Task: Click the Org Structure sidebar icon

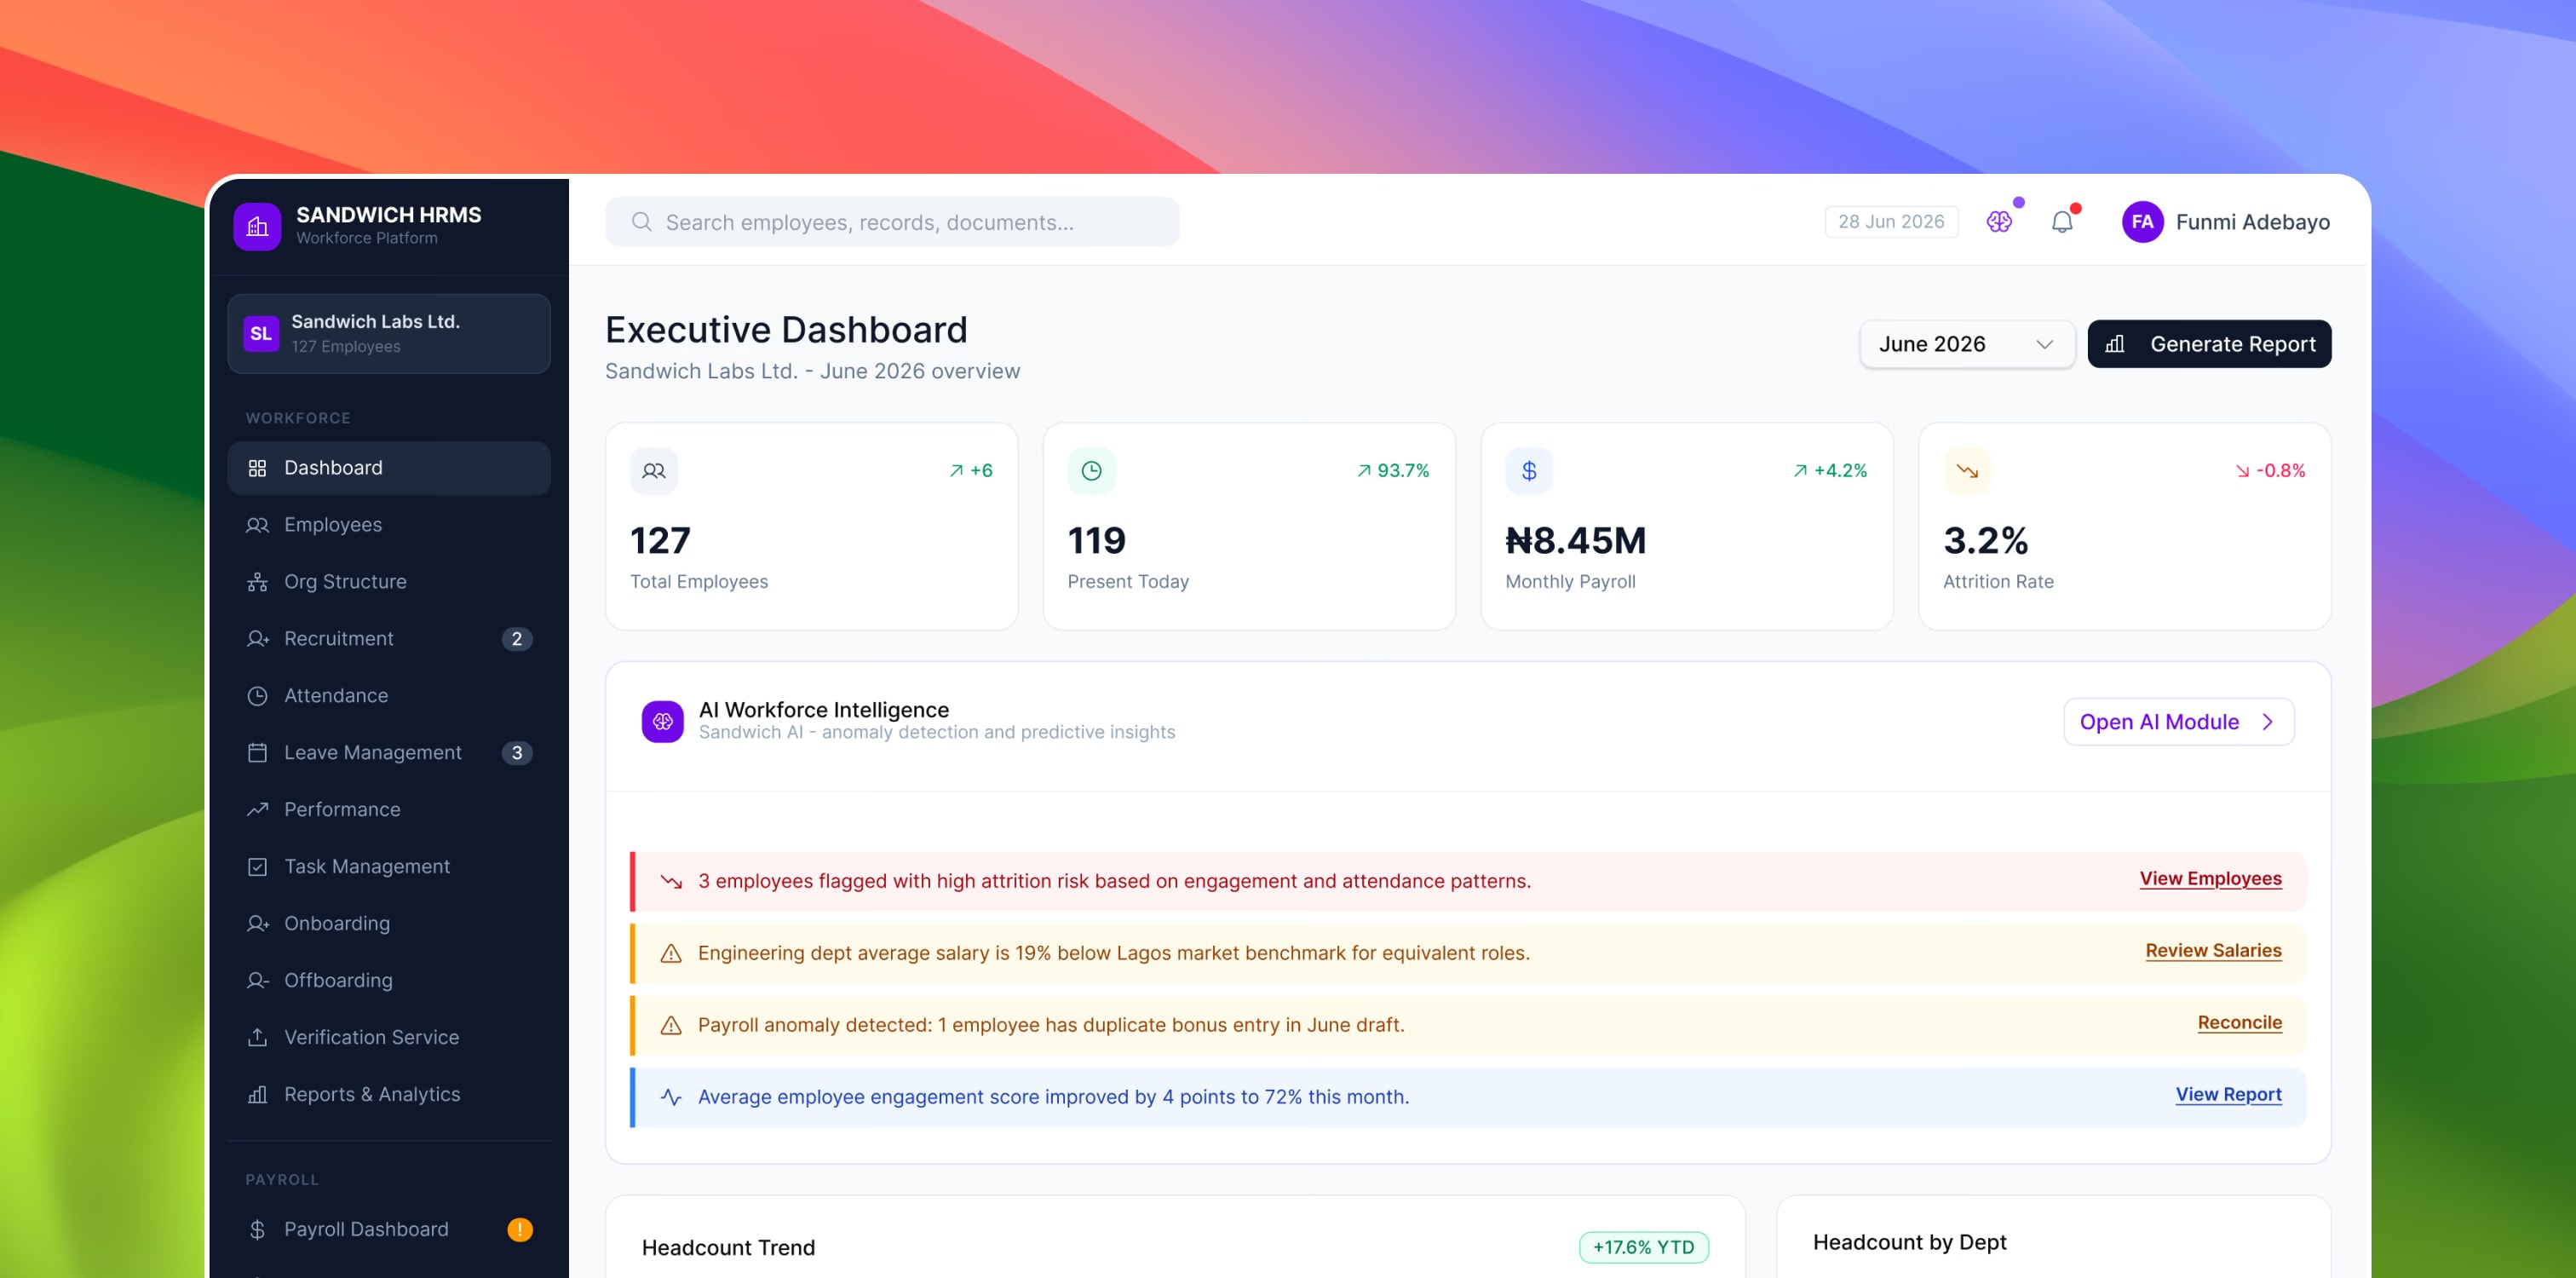Action: [x=257, y=582]
